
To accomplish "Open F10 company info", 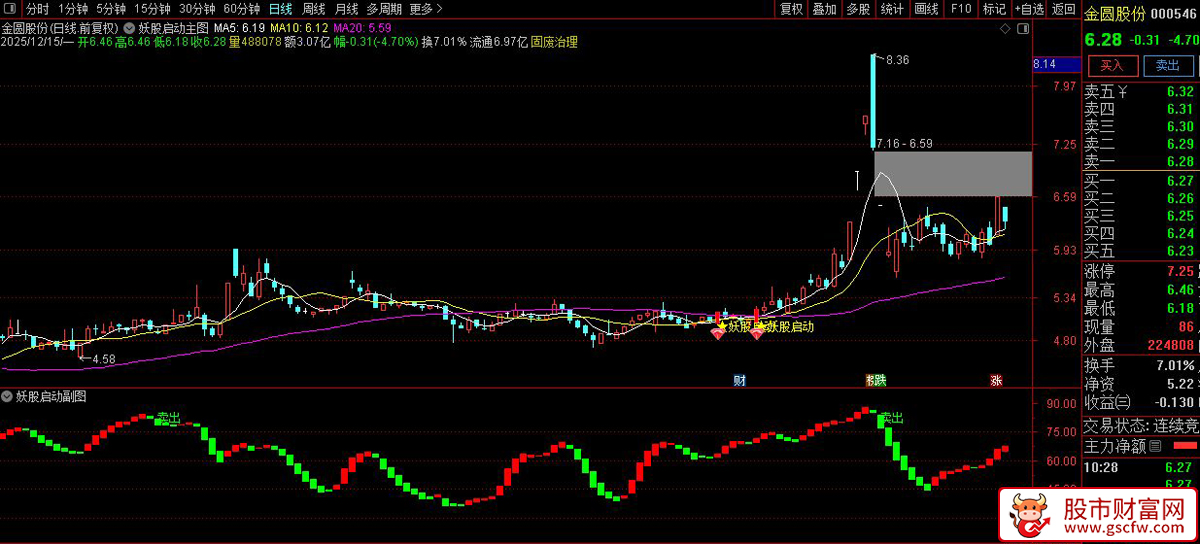I will click(x=960, y=9).
